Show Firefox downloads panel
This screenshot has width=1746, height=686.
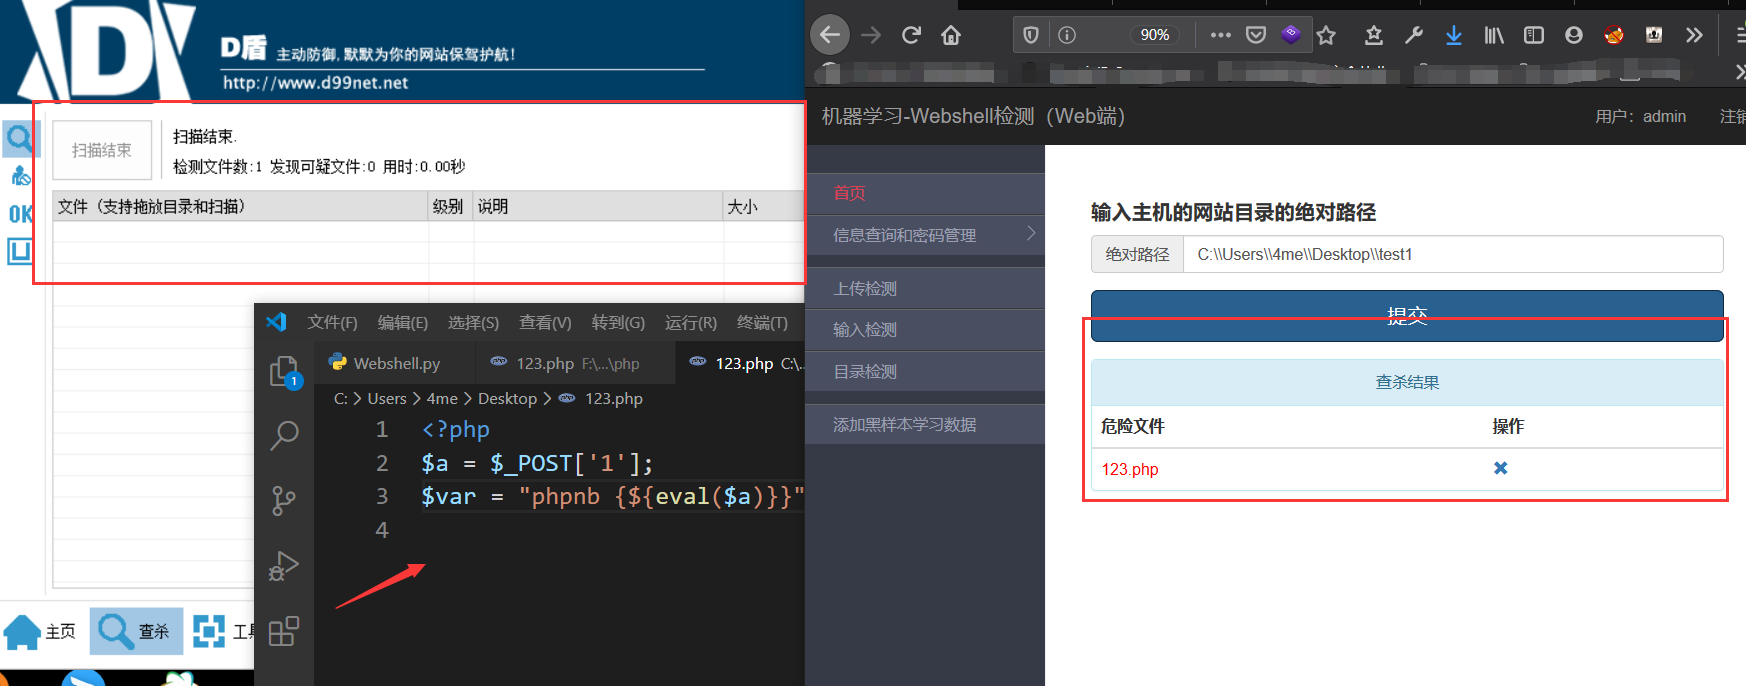[x=1454, y=35]
